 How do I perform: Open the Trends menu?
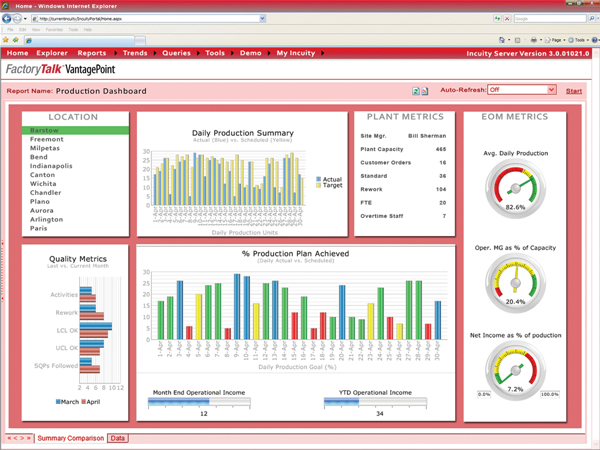pos(137,53)
